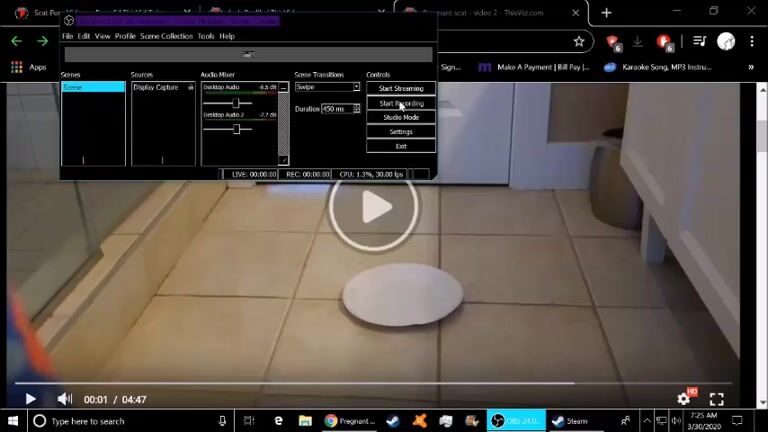This screenshot has height=432, width=768.
Task: Open a new Chrome tab with plus
Action: (606, 12)
